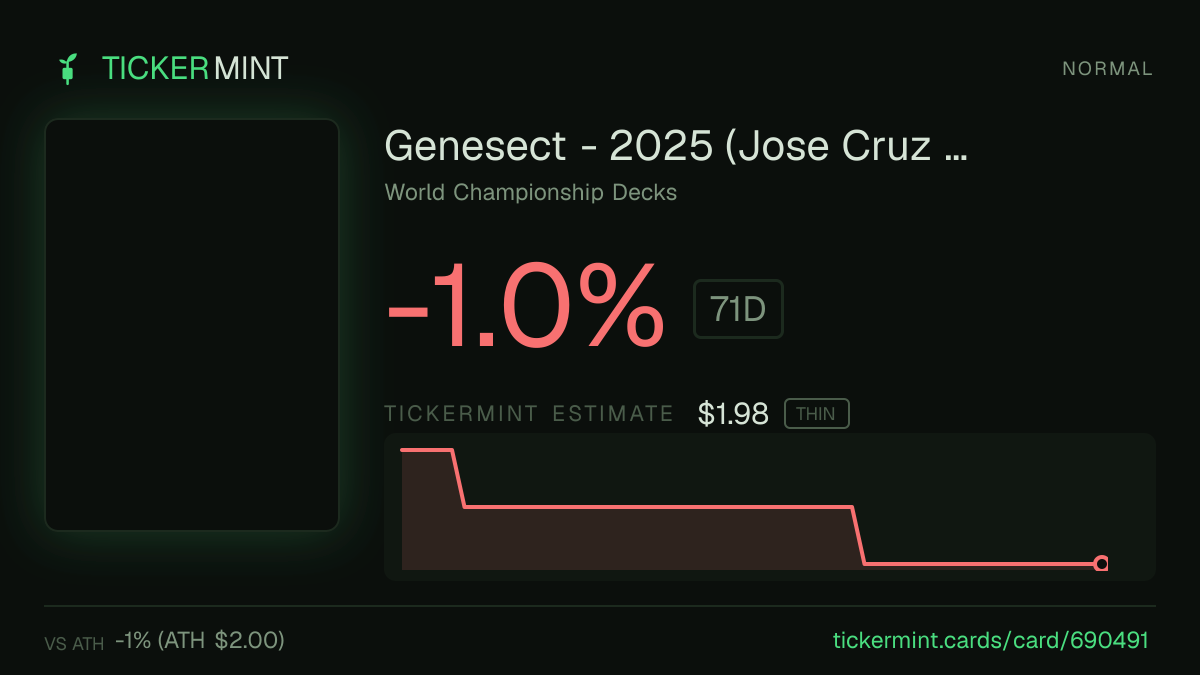Screen dimensions: 1200x675
Task: Click the THIN liquidity badge
Action: (816, 414)
